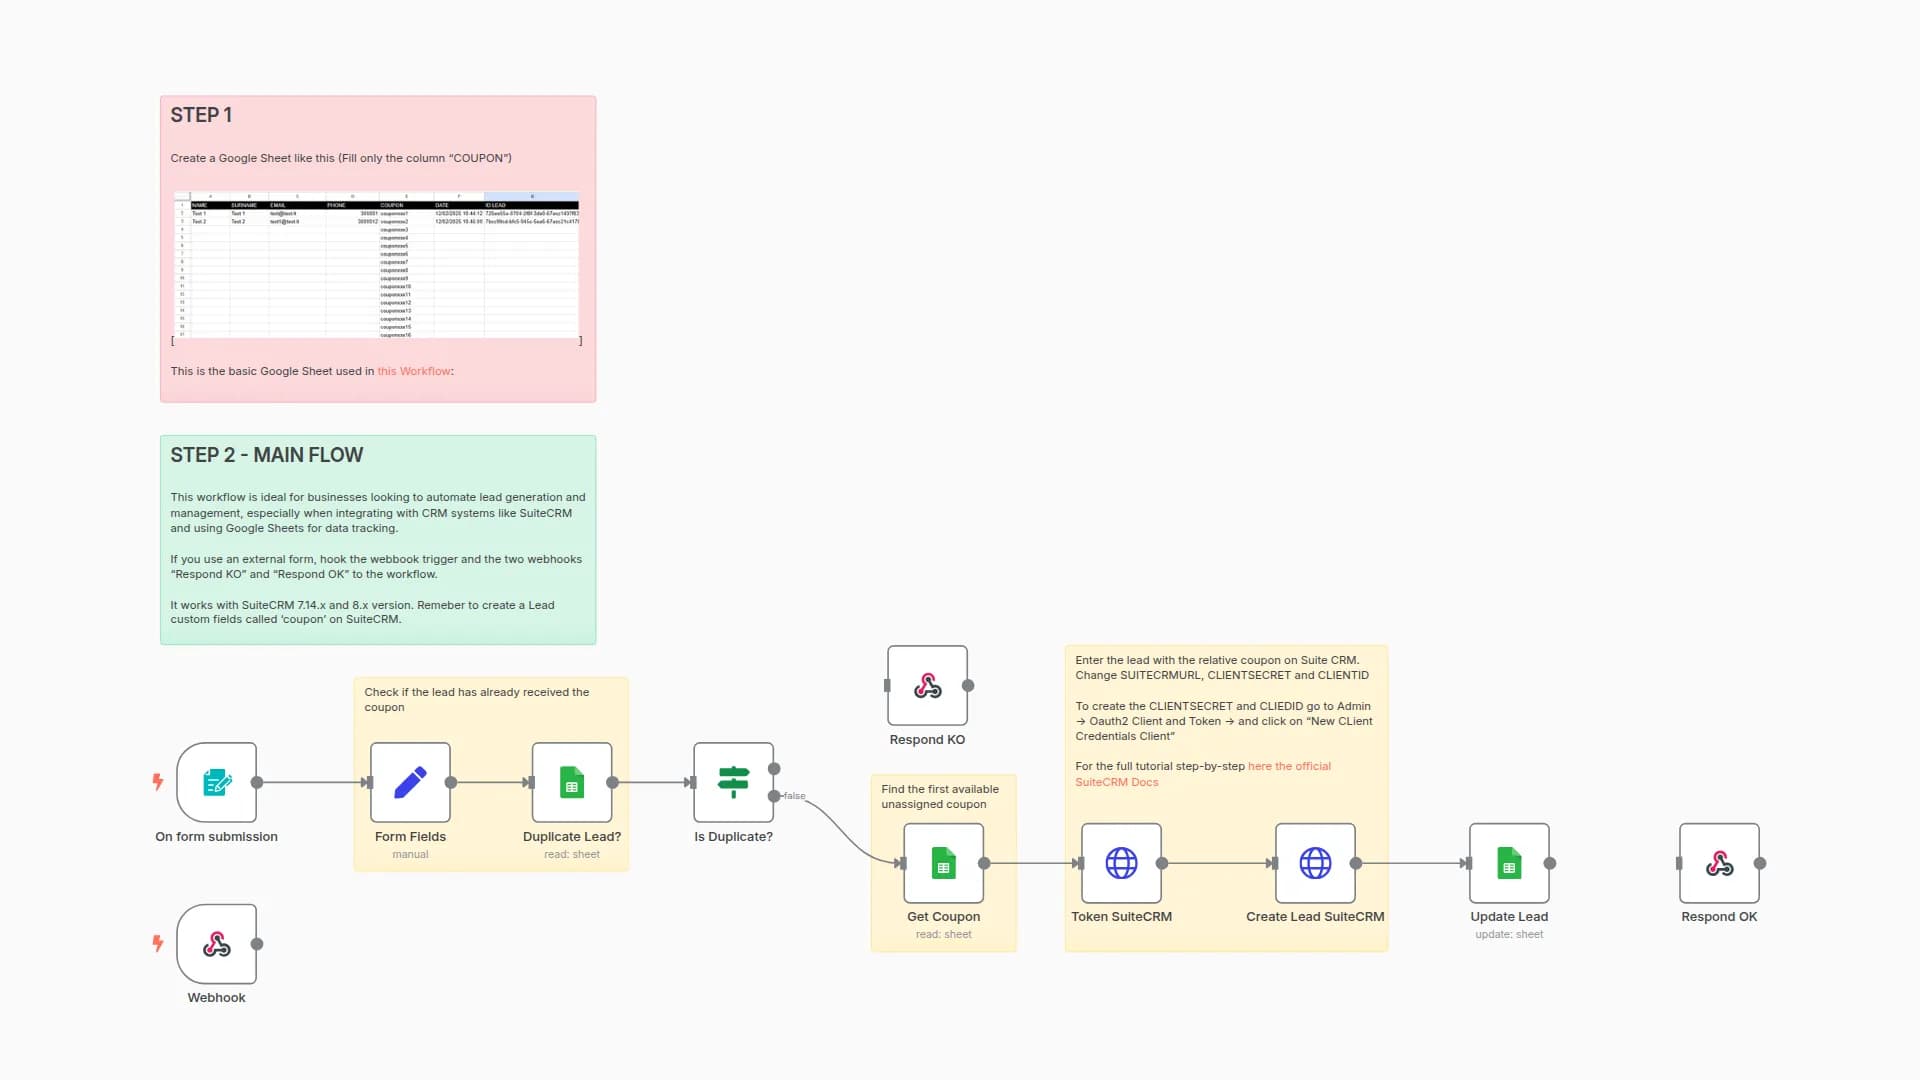Select the On form submission trigger node

[x=216, y=782]
